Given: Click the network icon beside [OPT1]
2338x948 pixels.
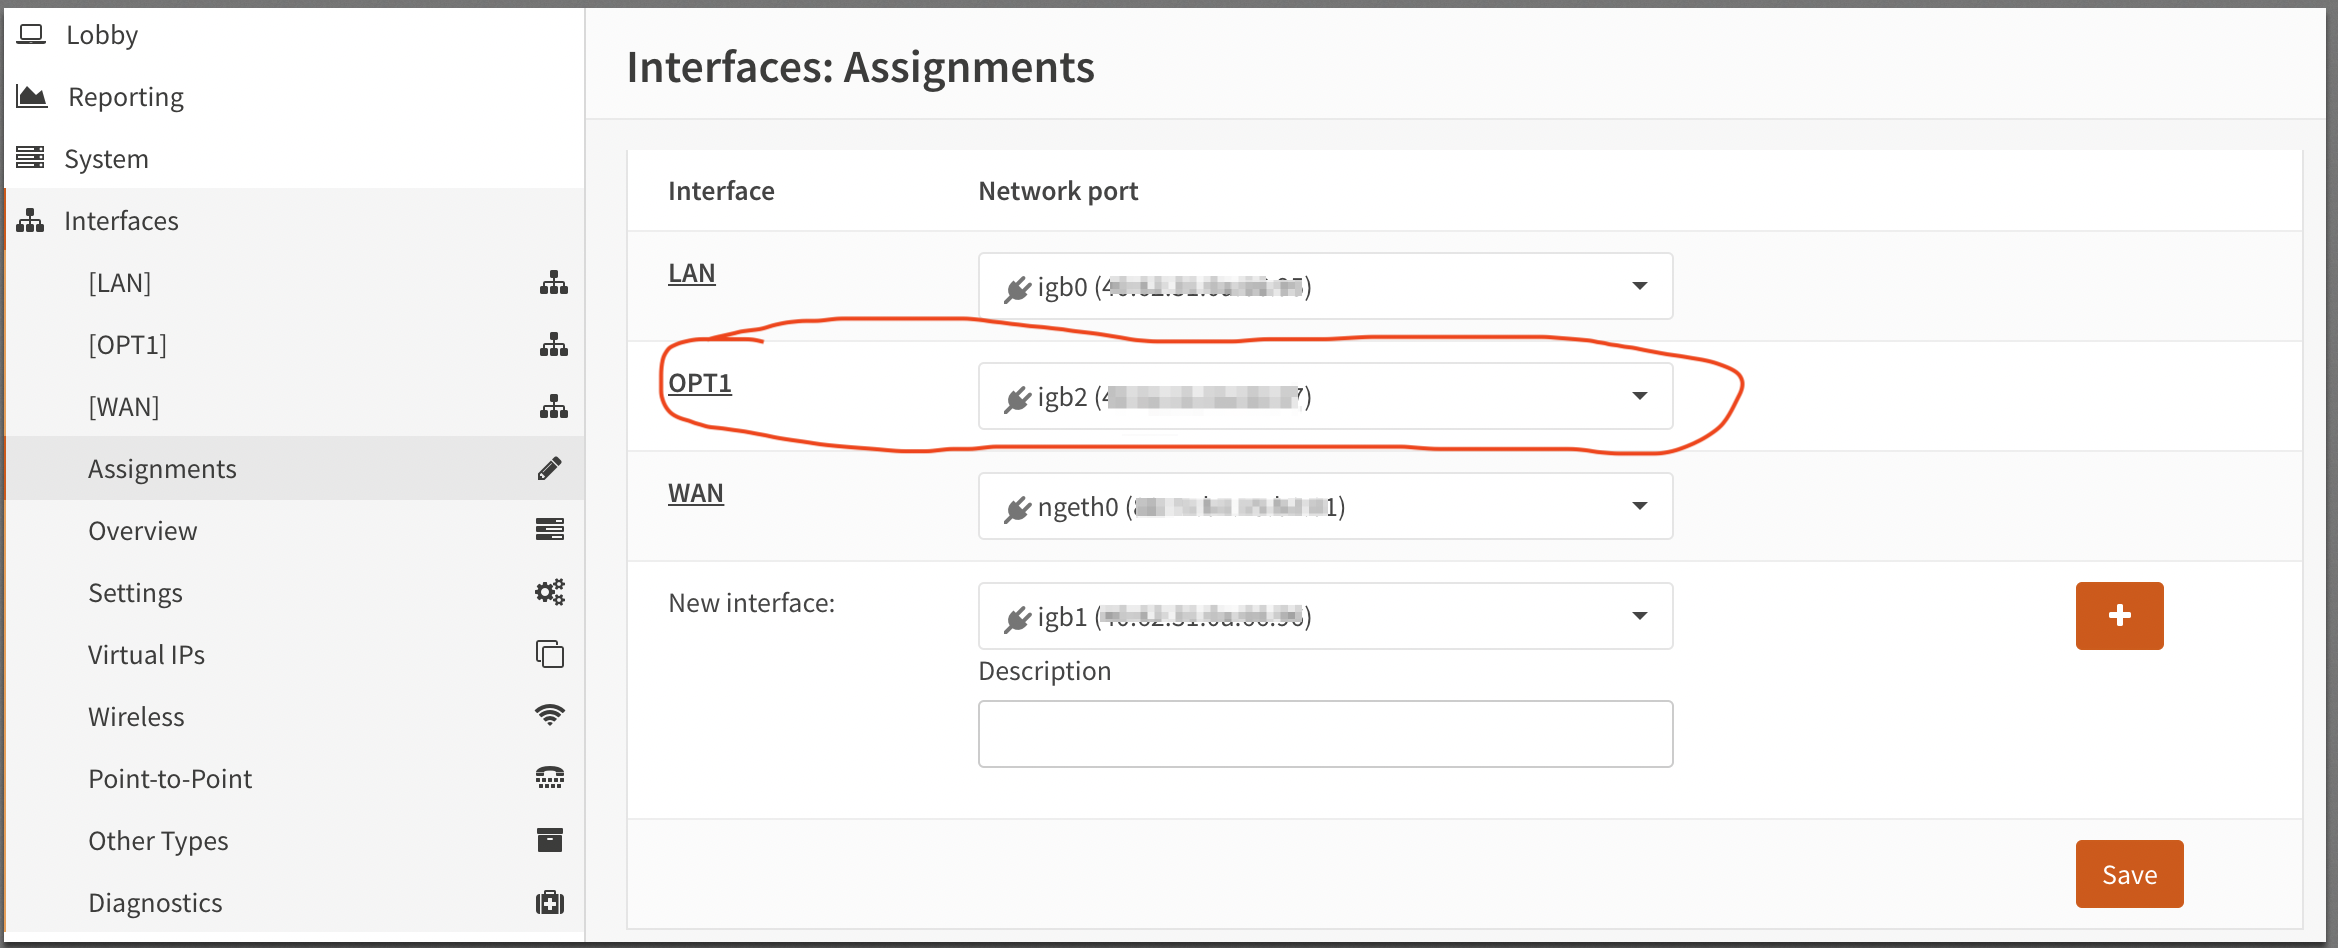Looking at the screenshot, I should pyautogui.click(x=553, y=345).
